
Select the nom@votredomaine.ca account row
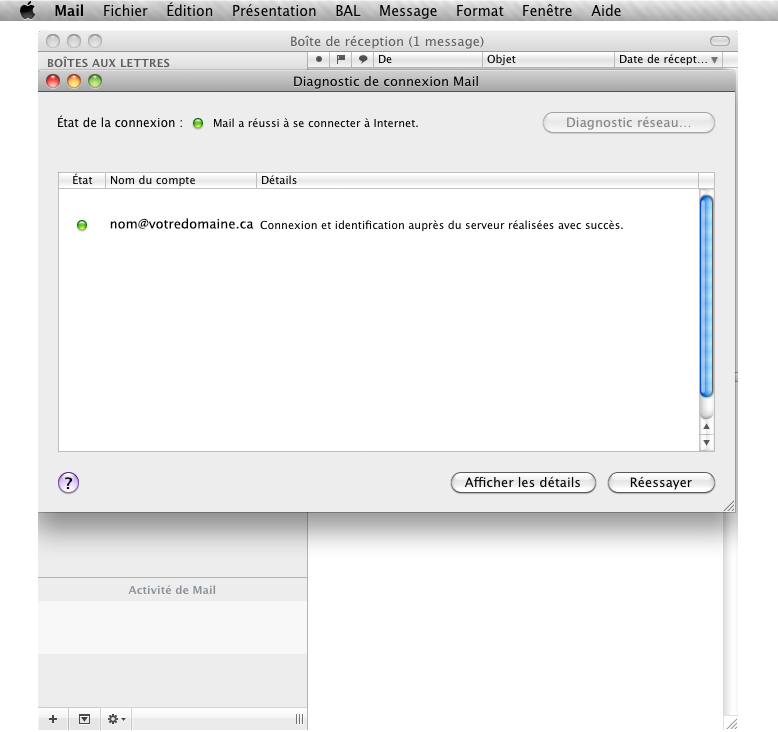379,225
